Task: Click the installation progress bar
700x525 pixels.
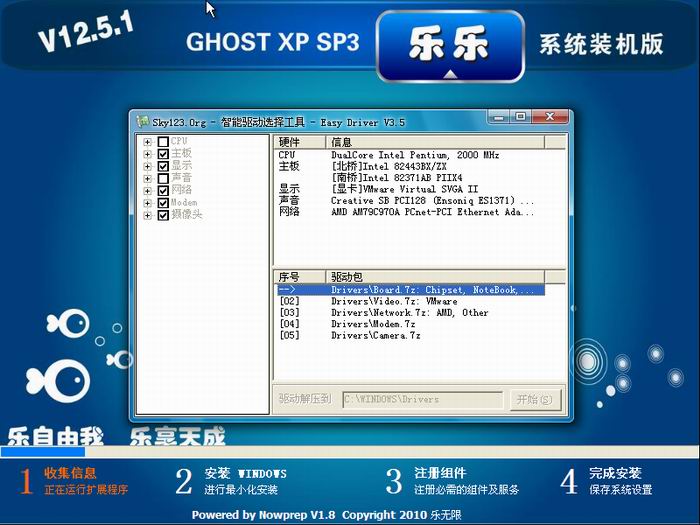Action: [350, 451]
